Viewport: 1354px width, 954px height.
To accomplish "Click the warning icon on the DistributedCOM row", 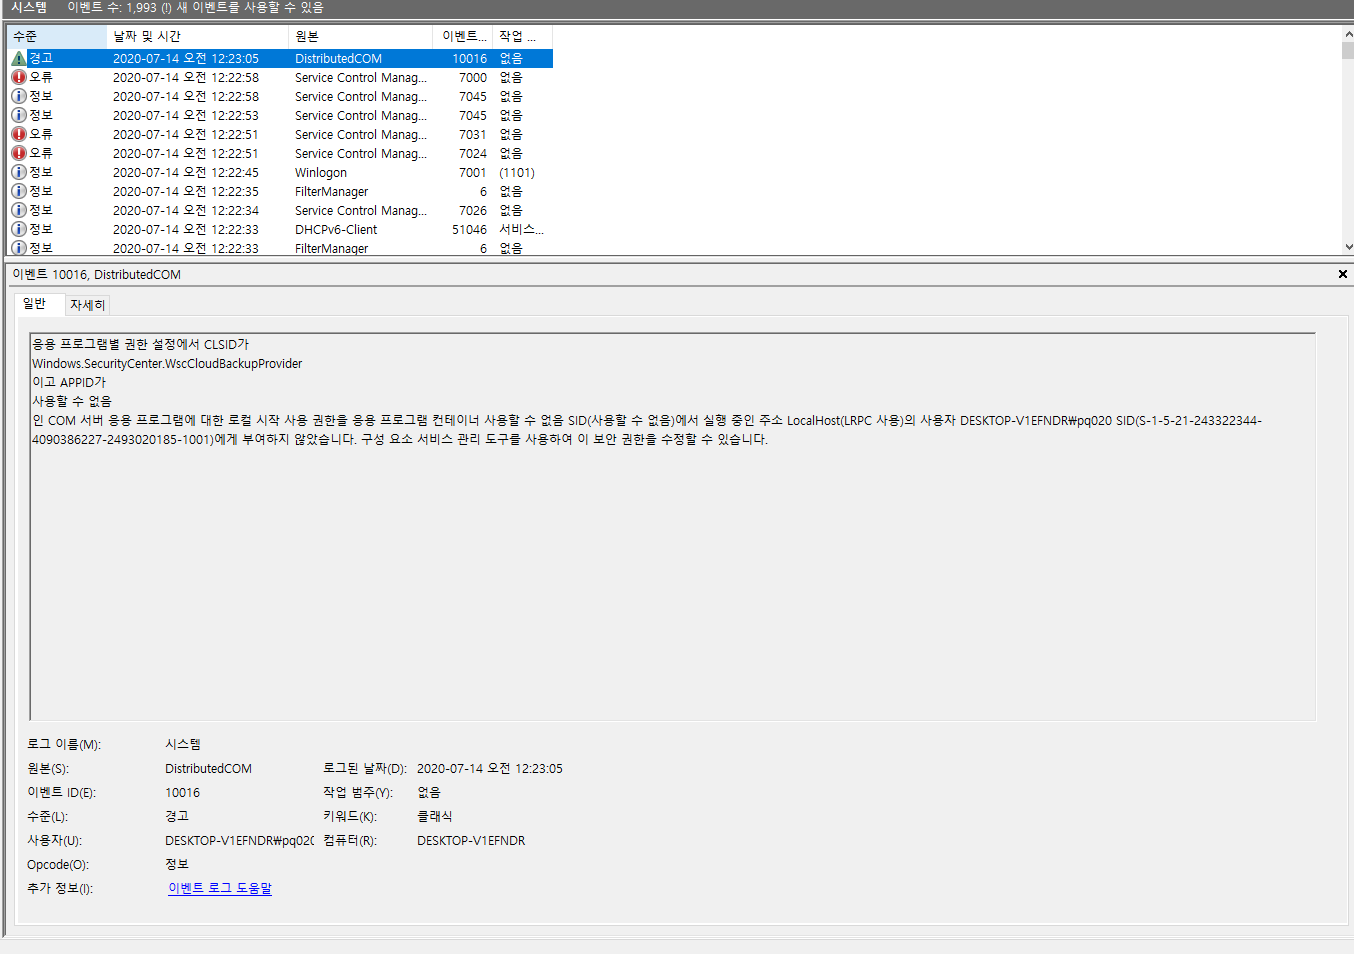I will coord(19,59).
